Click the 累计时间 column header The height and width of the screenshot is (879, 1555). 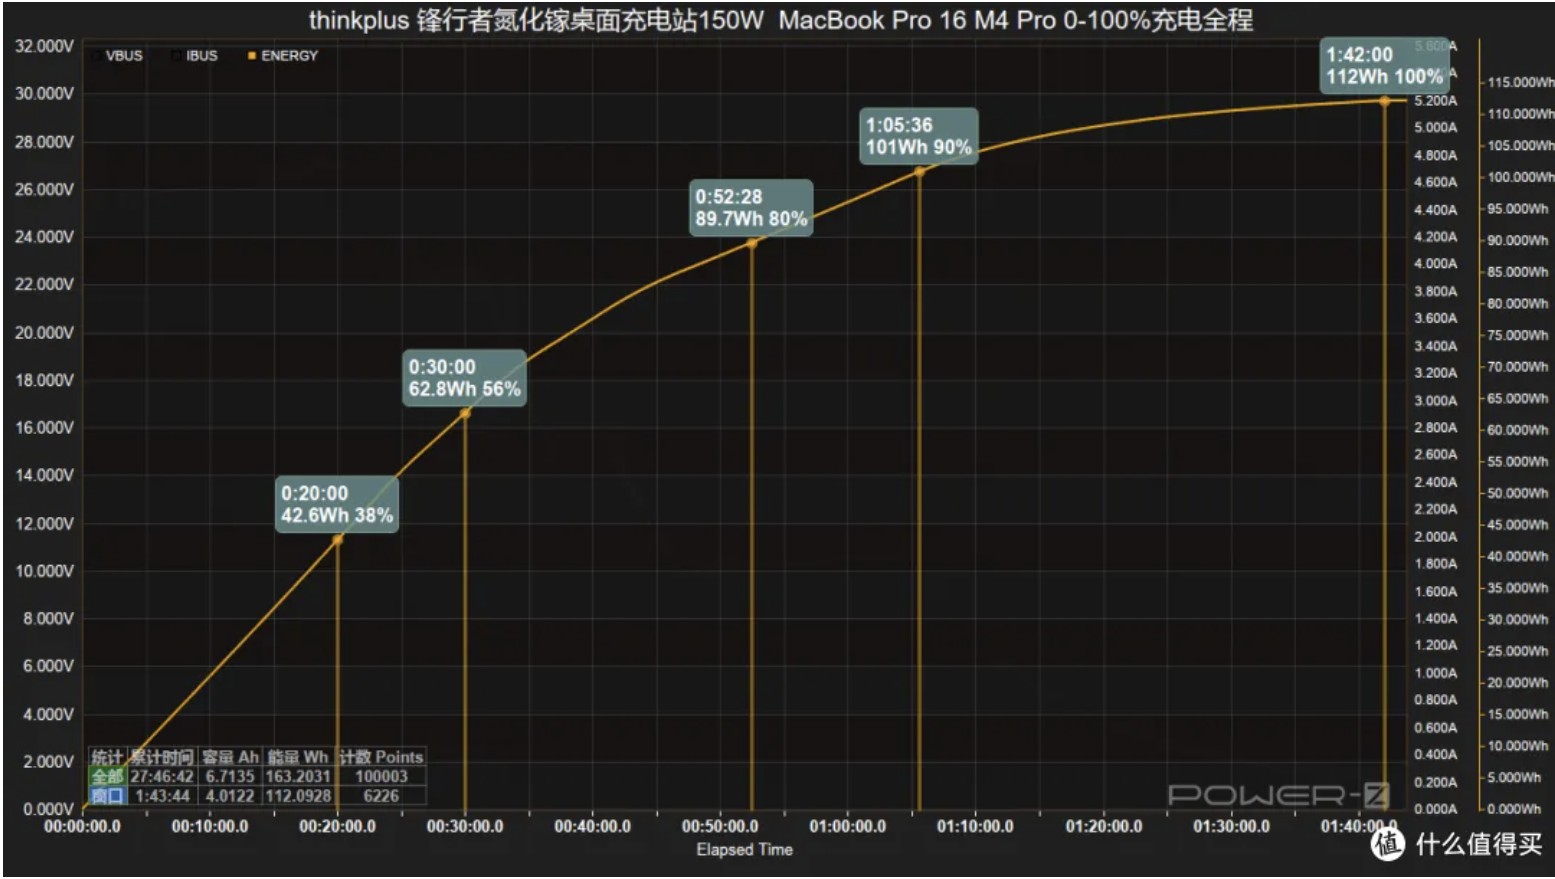pyautogui.click(x=162, y=757)
